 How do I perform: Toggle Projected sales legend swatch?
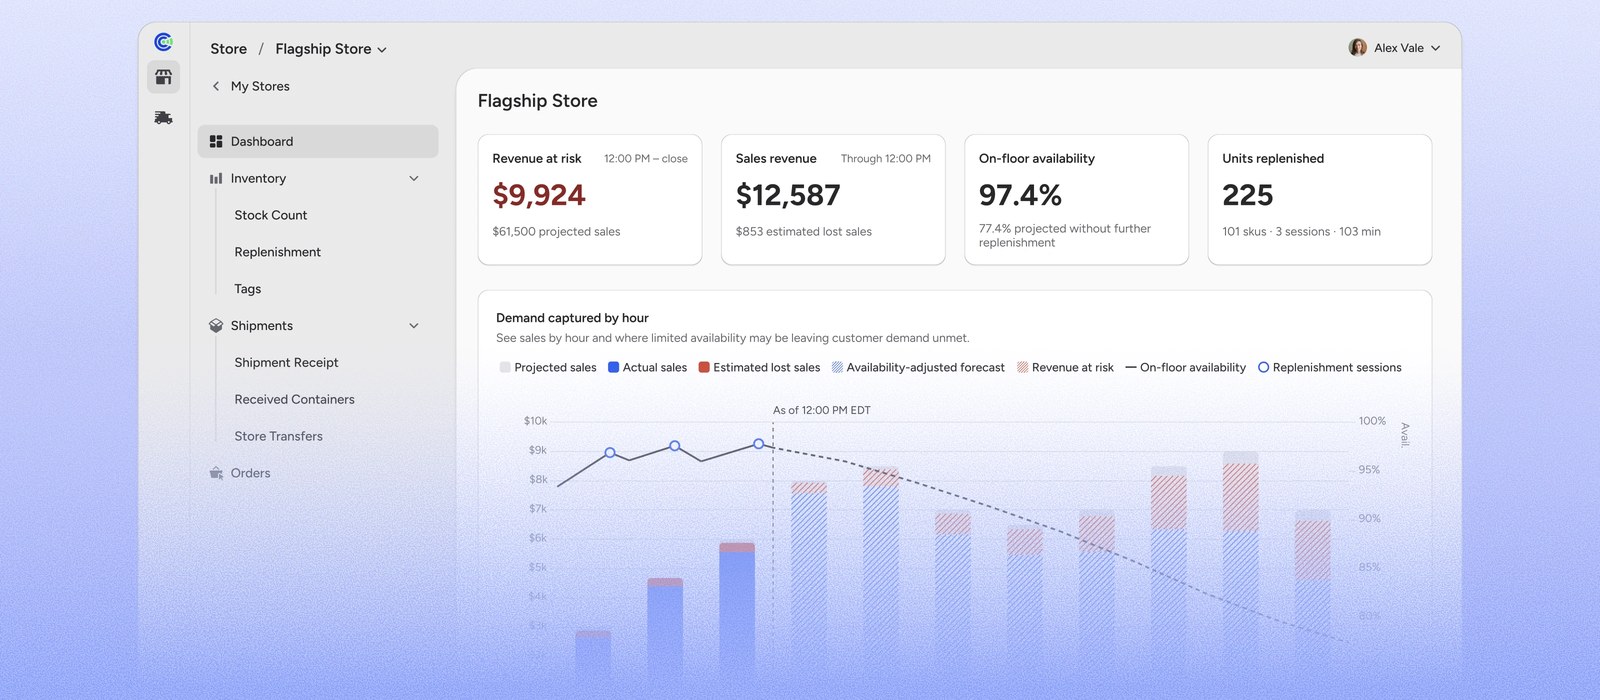[505, 368]
